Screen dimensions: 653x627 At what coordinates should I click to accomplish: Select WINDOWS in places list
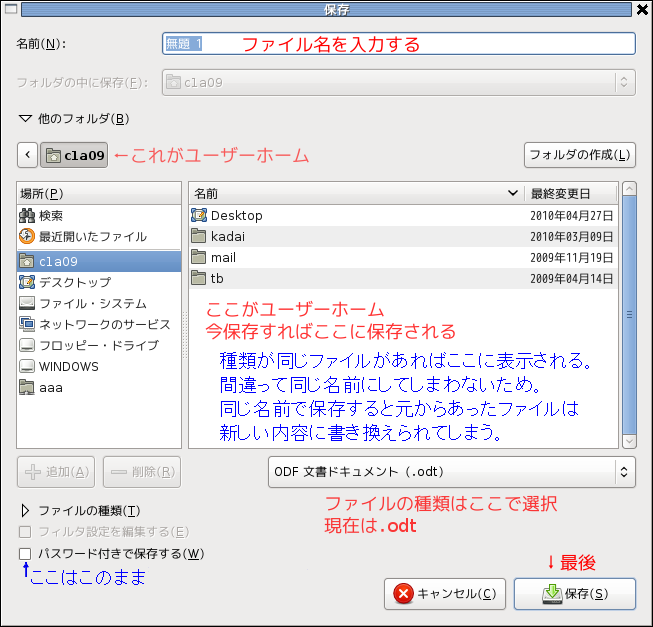point(99,366)
